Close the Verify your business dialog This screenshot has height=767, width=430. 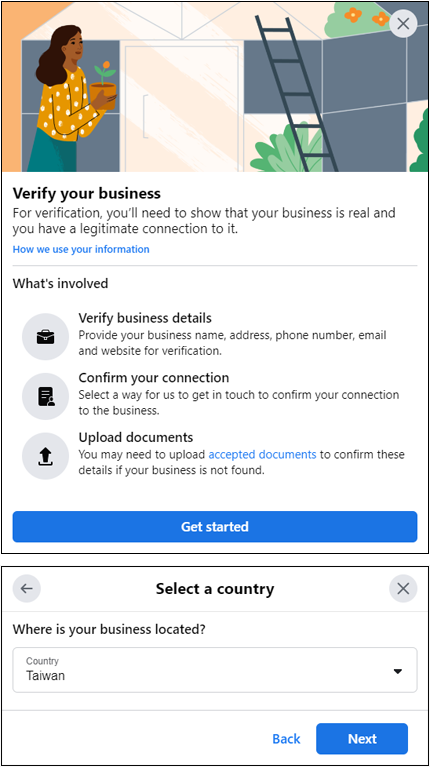(x=403, y=24)
